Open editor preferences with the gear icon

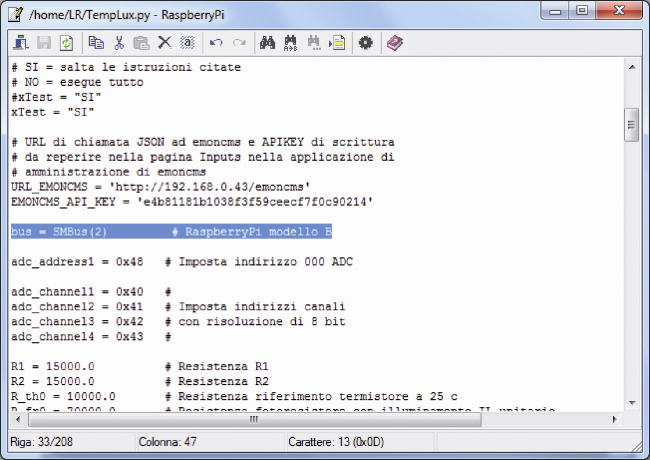tap(366, 43)
